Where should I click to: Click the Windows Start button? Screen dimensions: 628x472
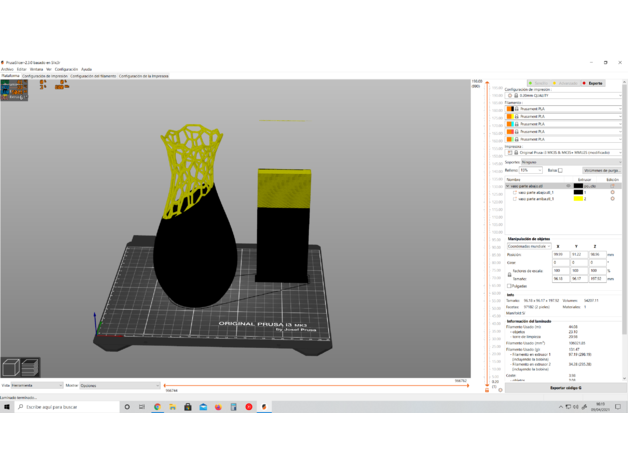[6, 407]
